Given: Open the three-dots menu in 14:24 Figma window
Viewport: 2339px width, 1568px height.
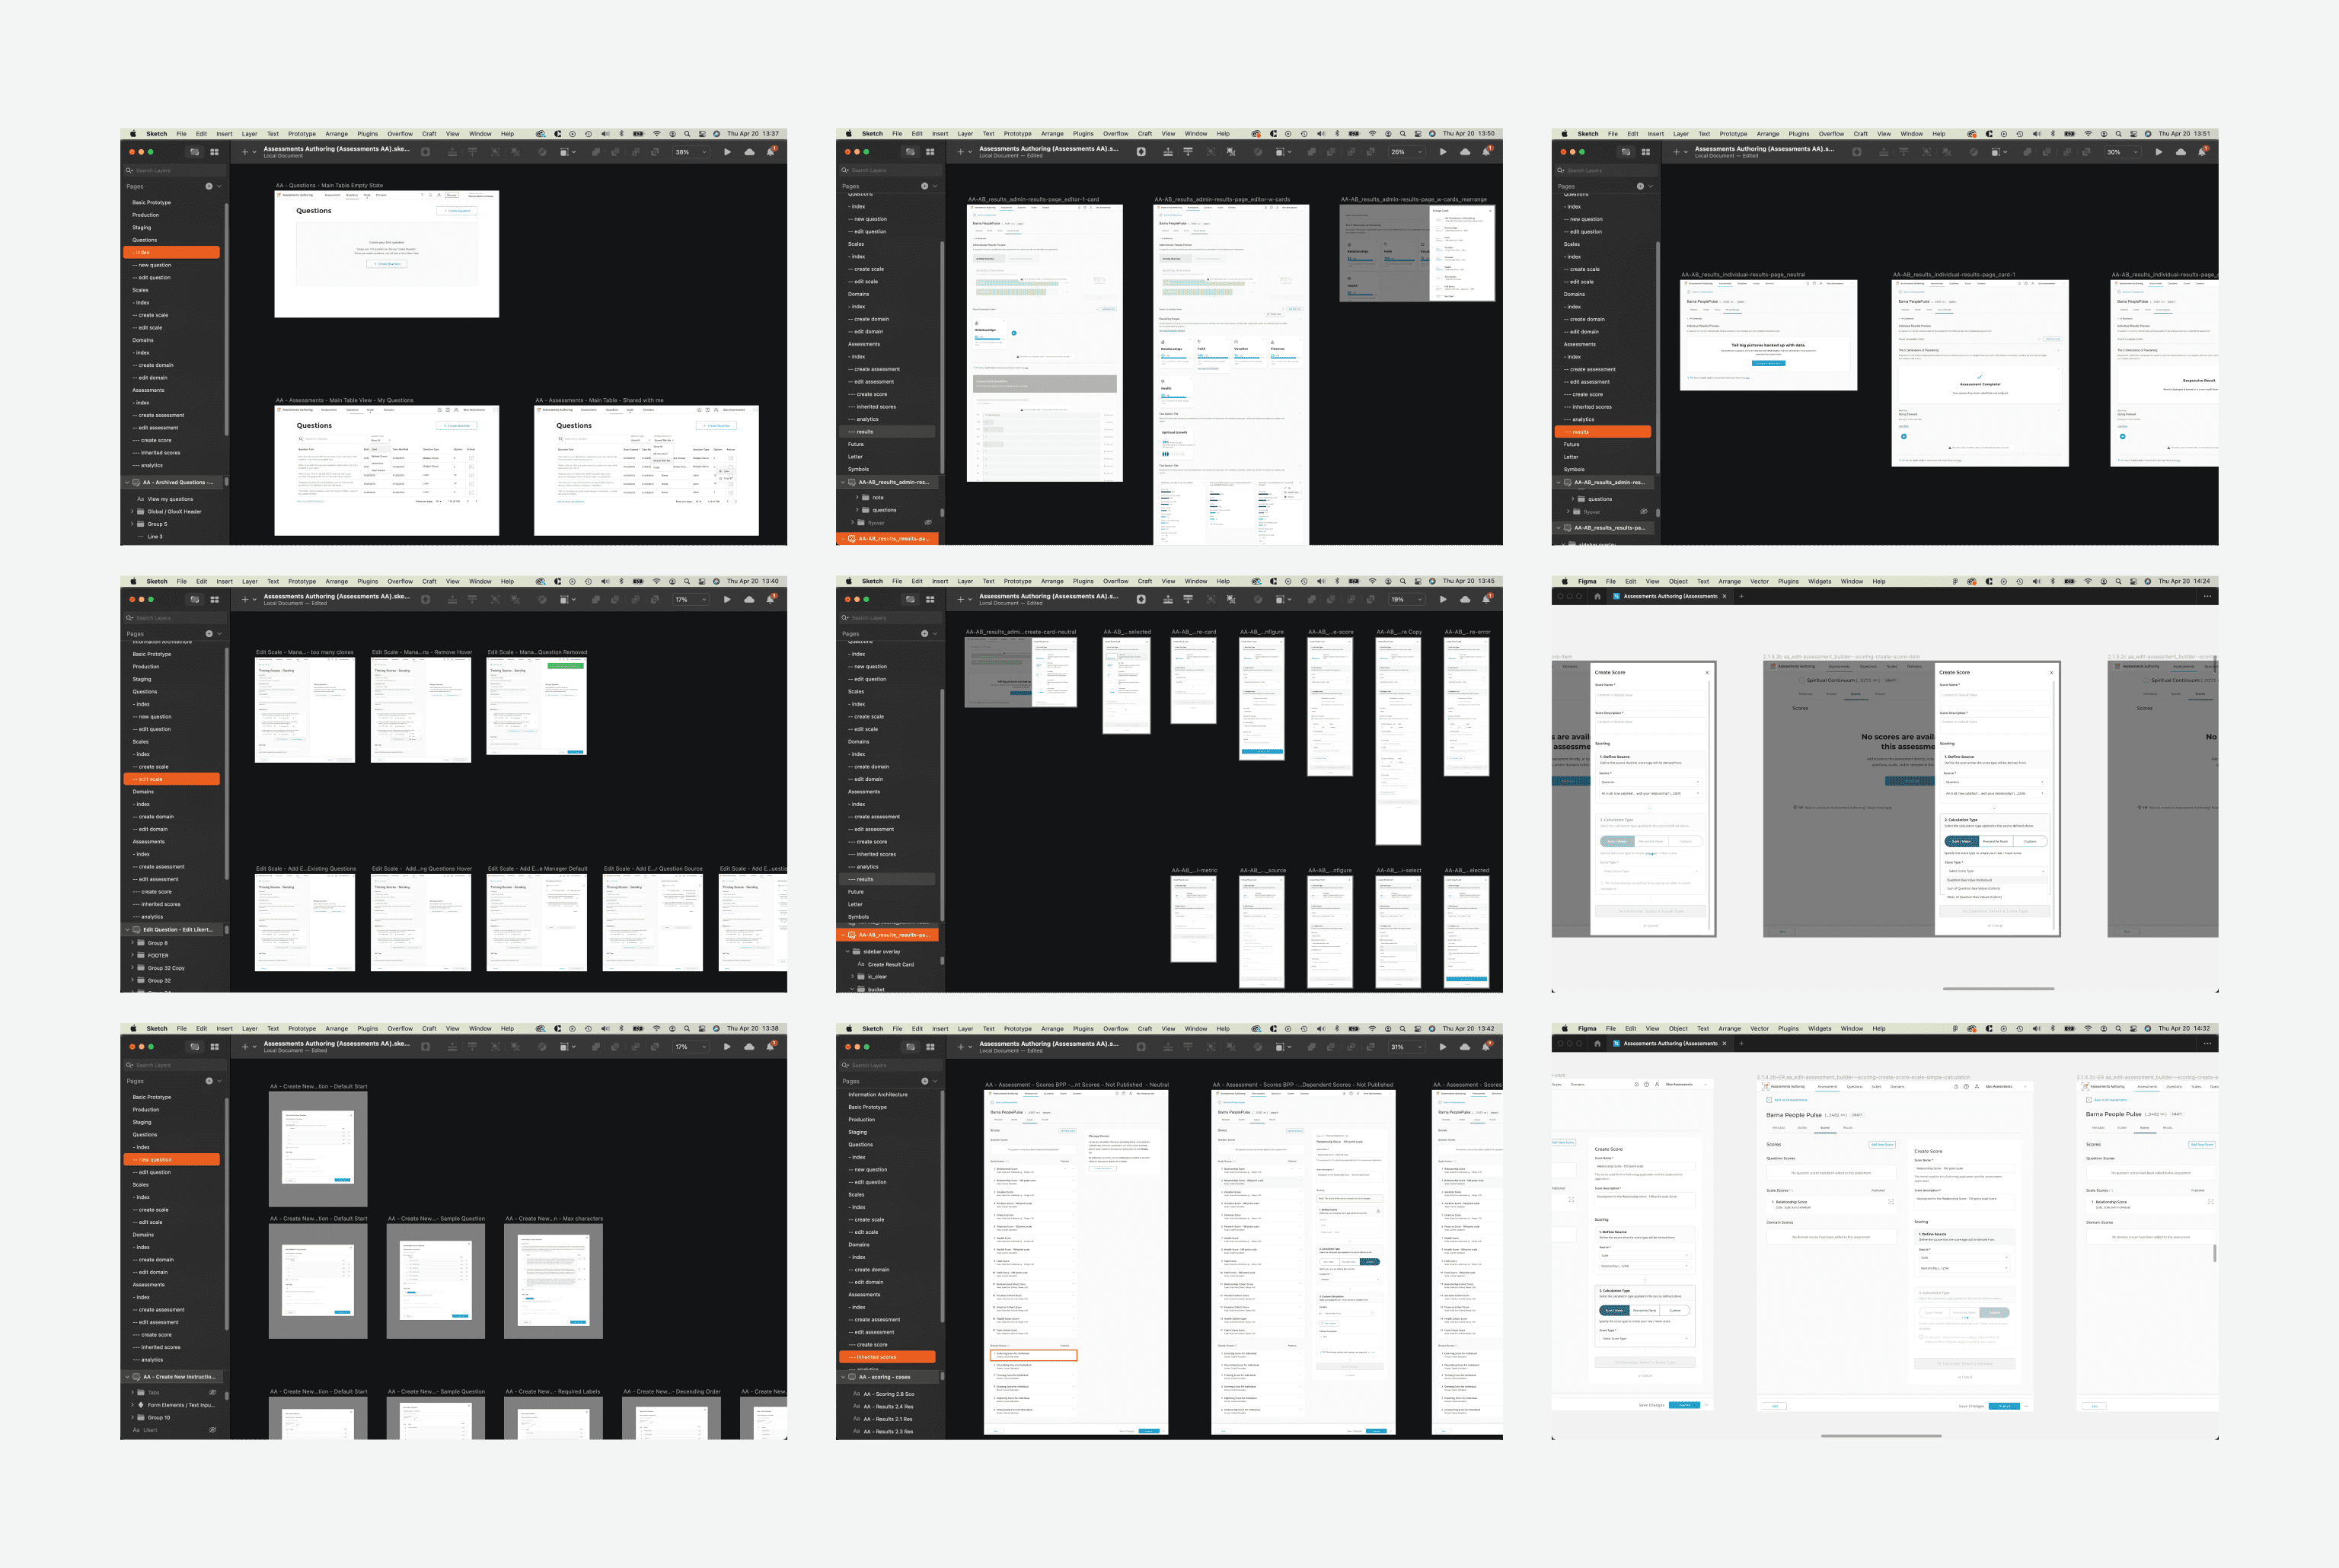Looking at the screenshot, I should point(2207,596).
